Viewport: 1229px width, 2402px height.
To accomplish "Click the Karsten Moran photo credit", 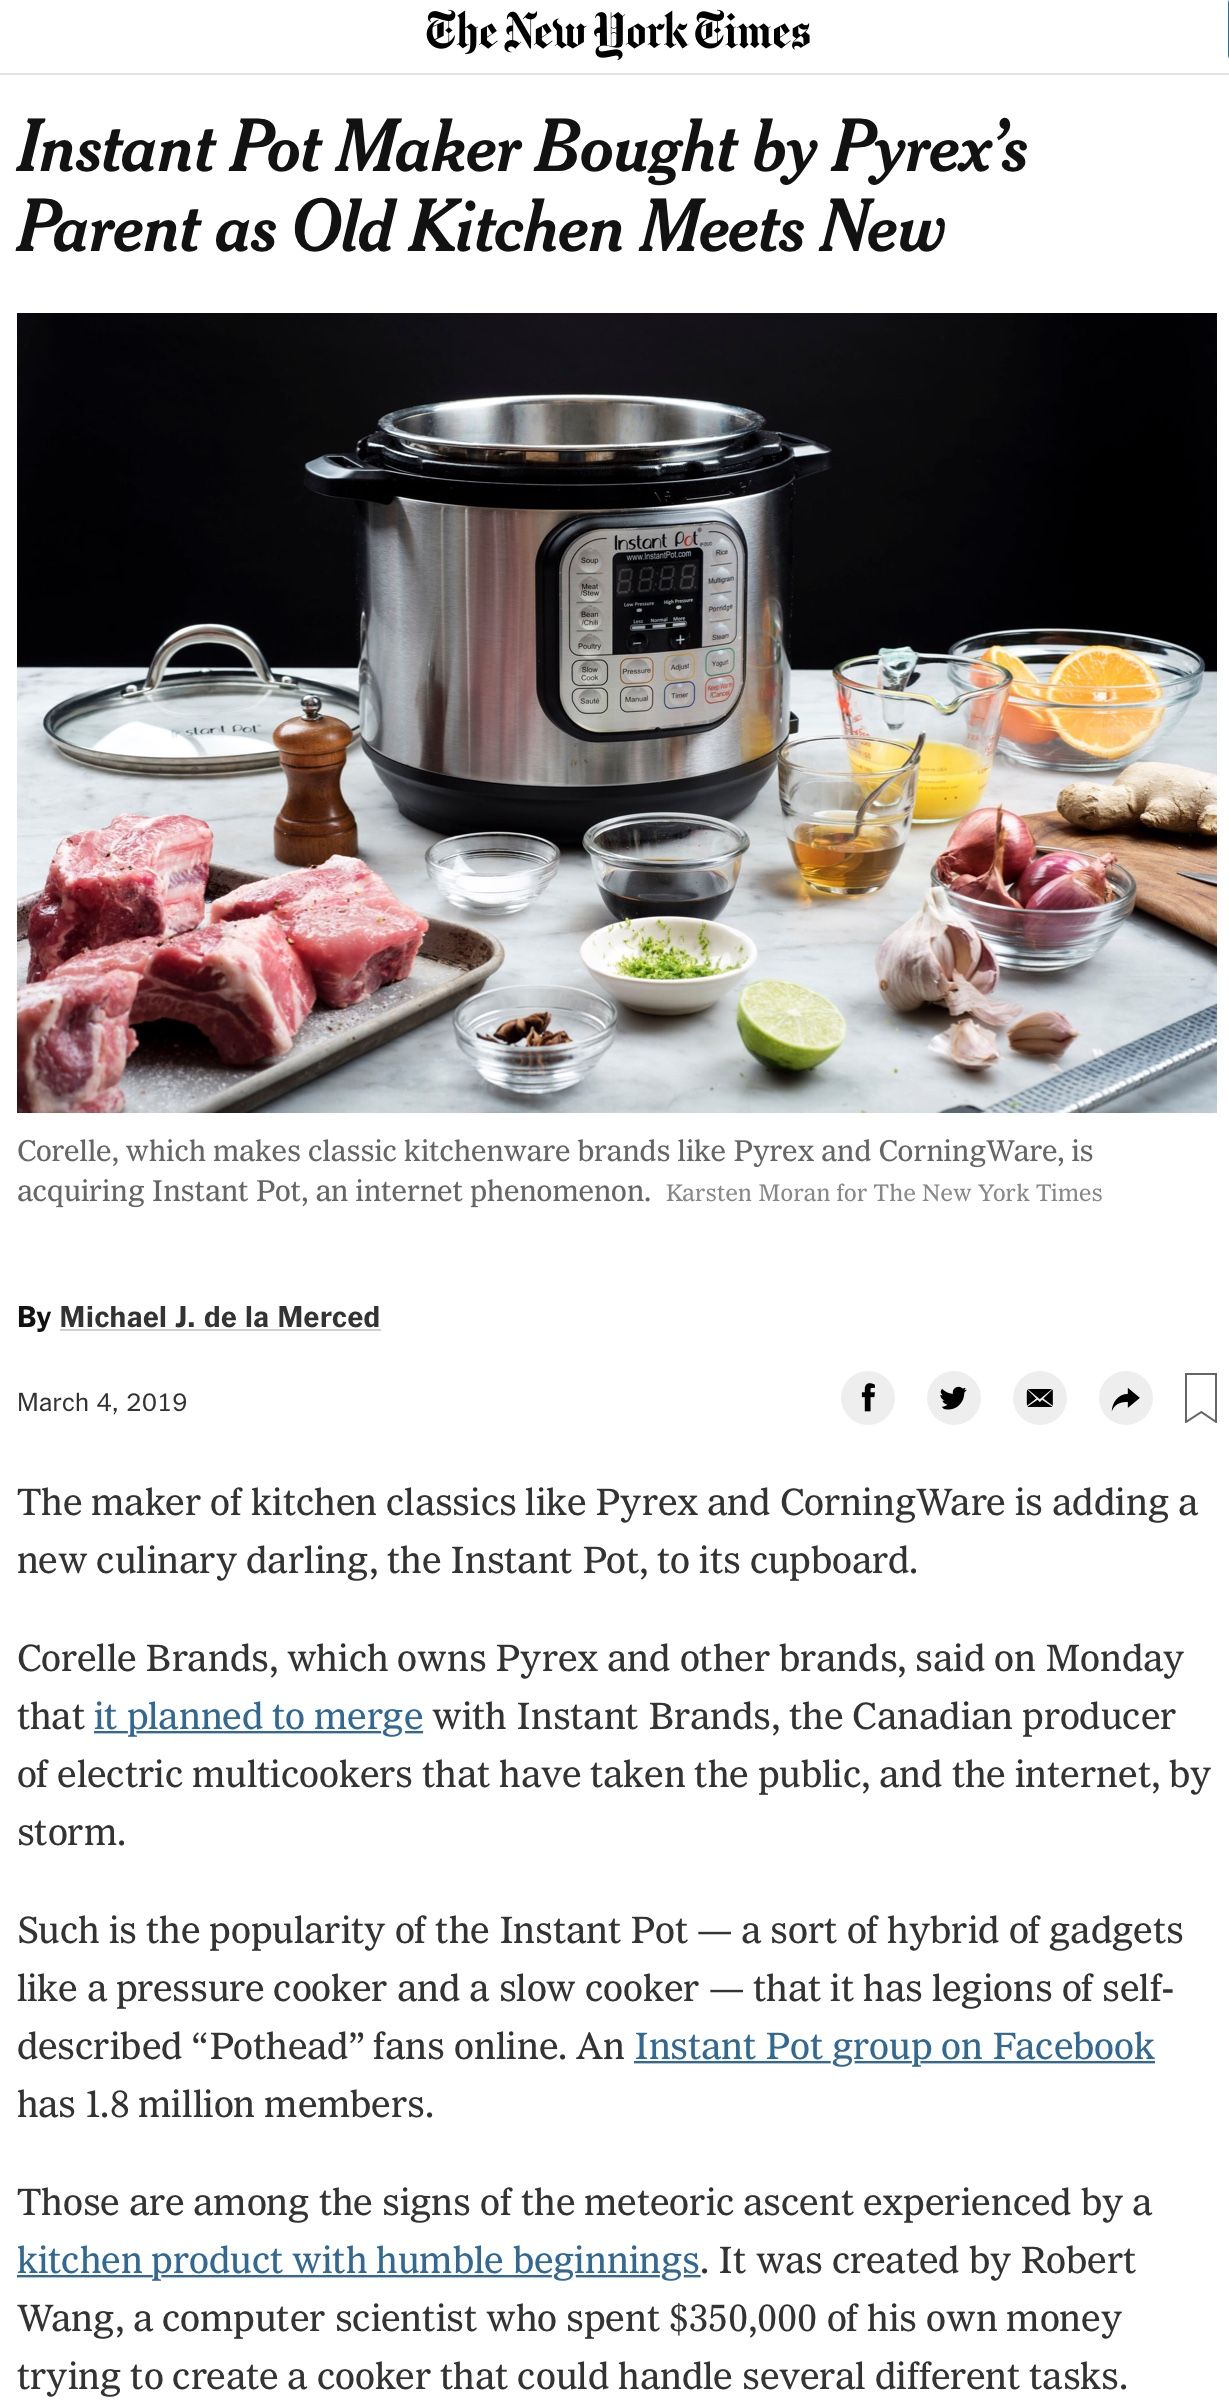I will click(884, 1193).
